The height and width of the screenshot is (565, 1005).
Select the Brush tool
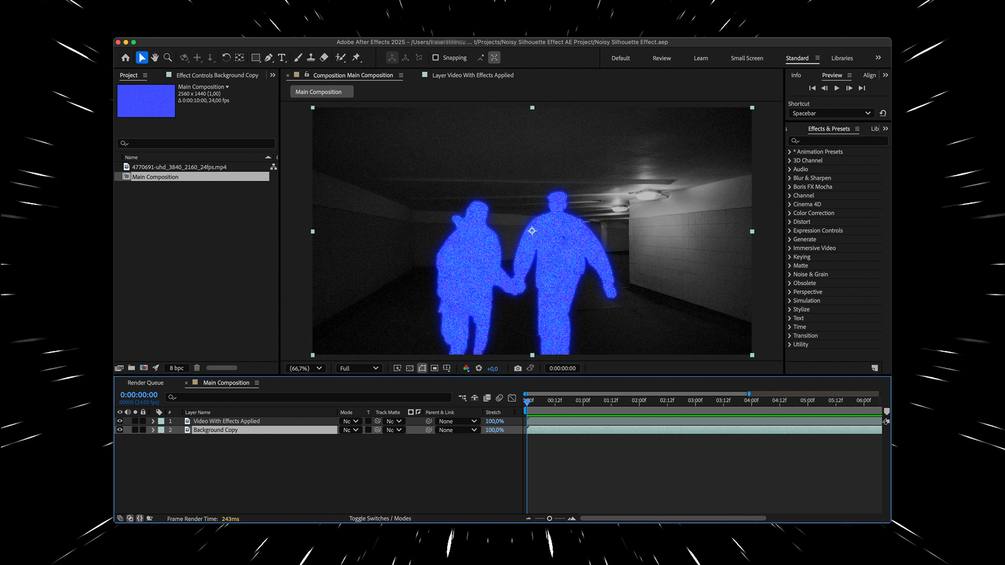tap(298, 58)
